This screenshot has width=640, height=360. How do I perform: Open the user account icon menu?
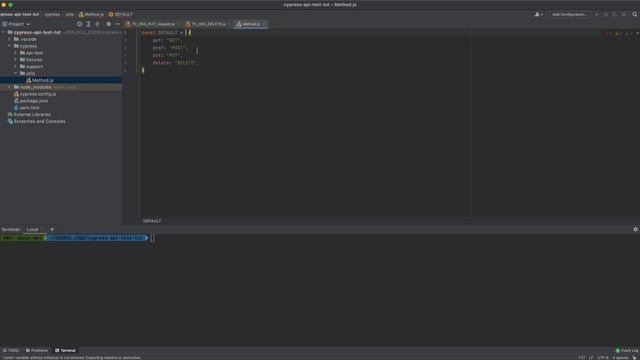(538, 14)
